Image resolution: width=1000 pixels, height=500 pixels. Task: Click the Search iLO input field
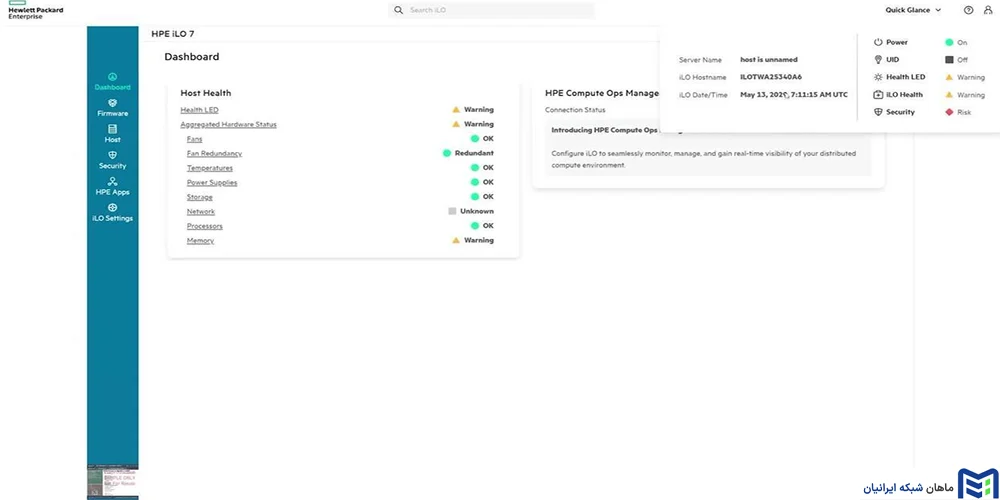click(x=491, y=10)
